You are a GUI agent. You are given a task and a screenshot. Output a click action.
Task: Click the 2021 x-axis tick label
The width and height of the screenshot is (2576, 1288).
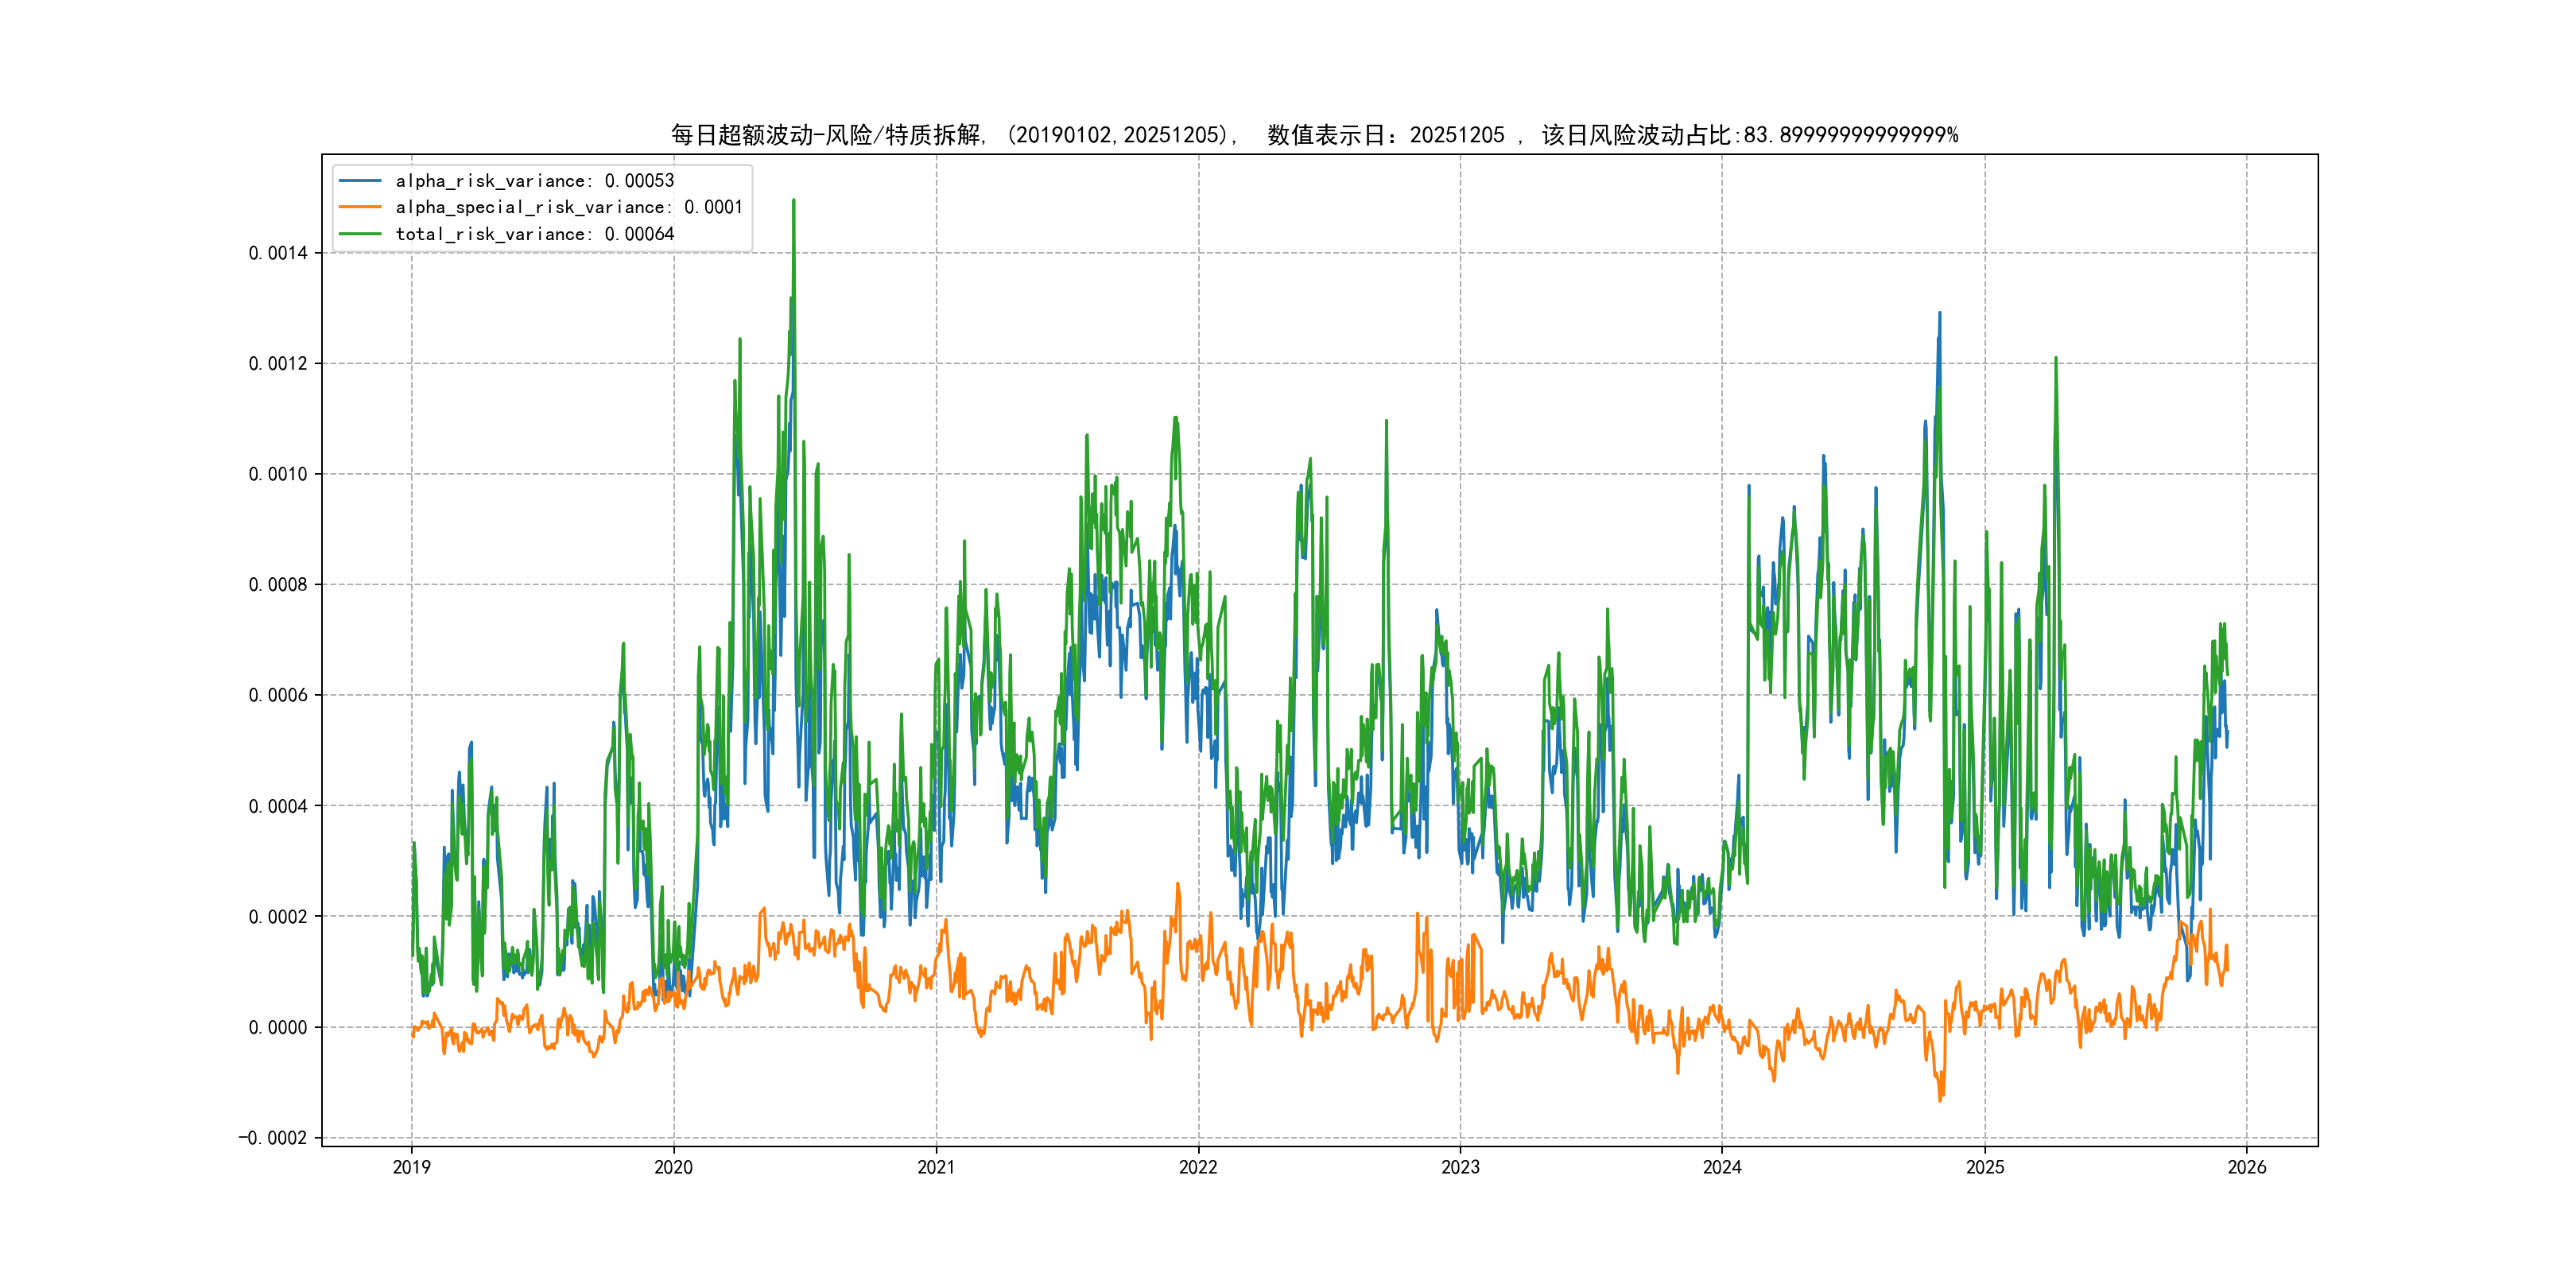[936, 1167]
